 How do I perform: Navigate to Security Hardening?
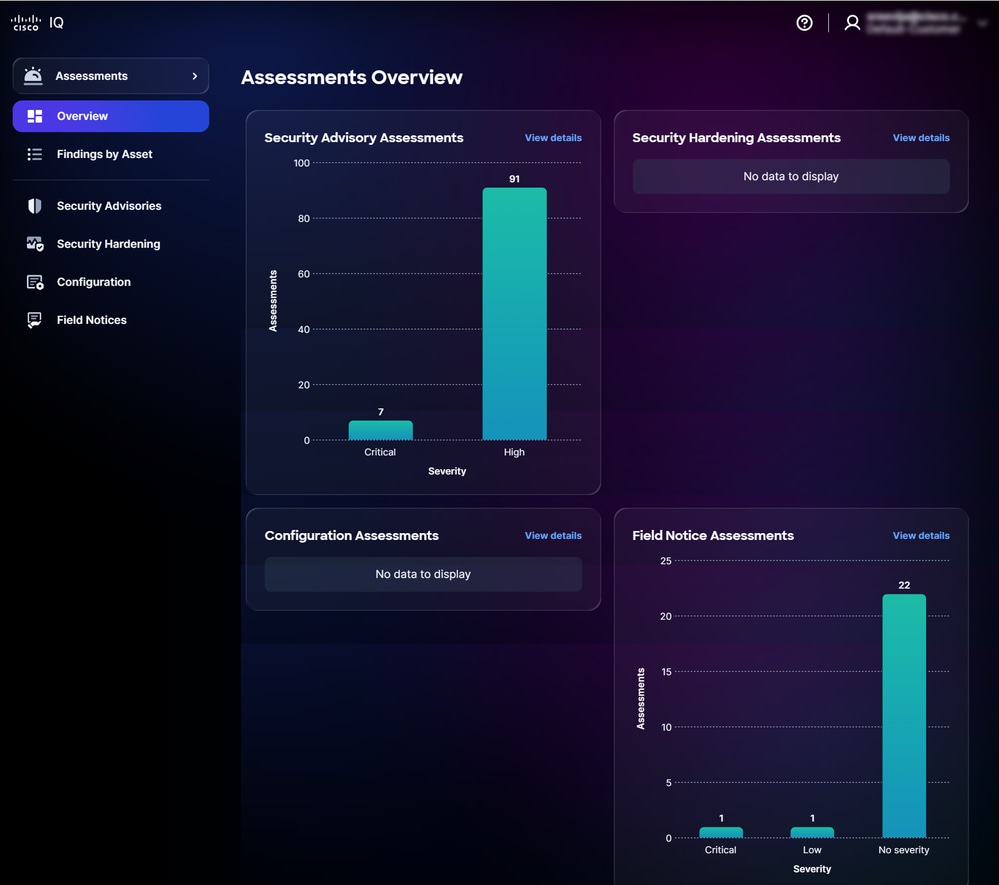(108, 244)
